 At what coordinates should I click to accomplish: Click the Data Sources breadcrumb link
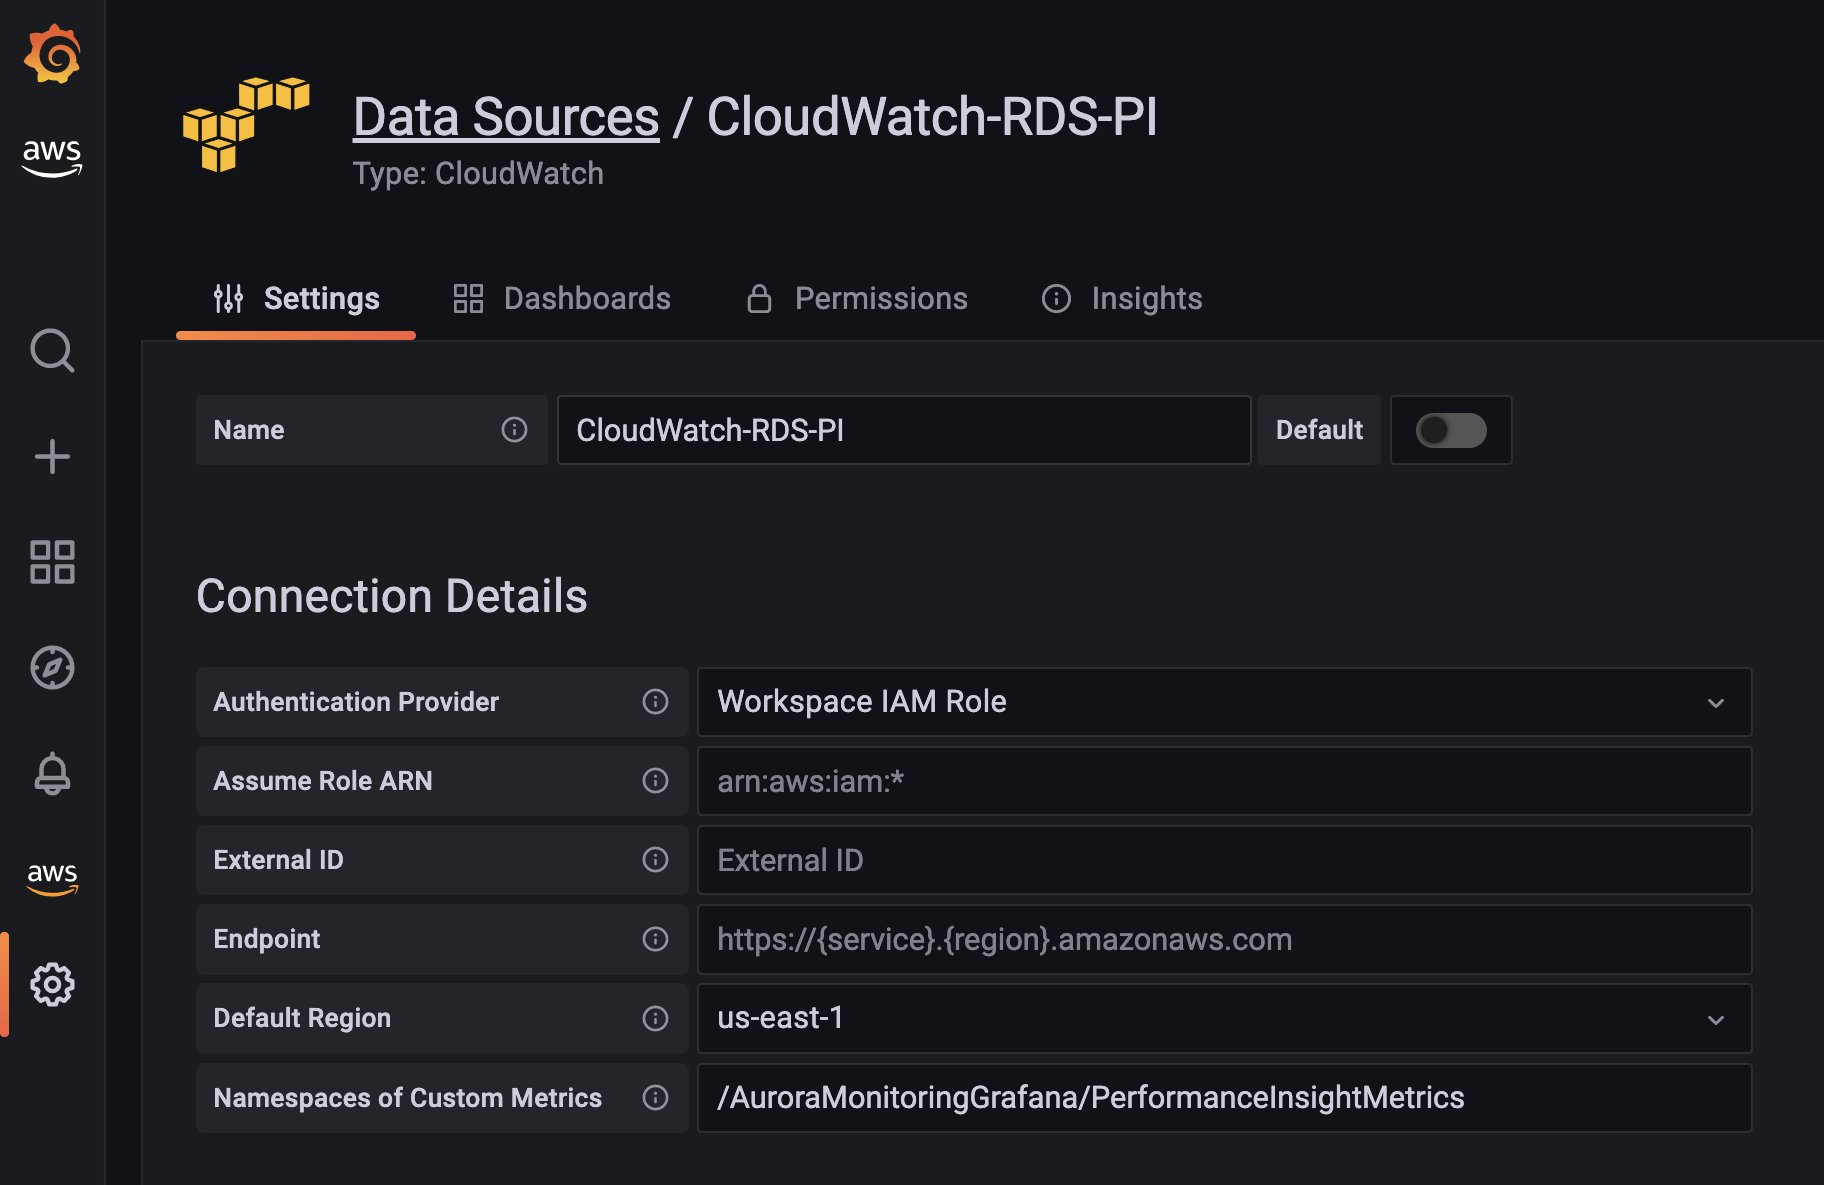pos(504,116)
